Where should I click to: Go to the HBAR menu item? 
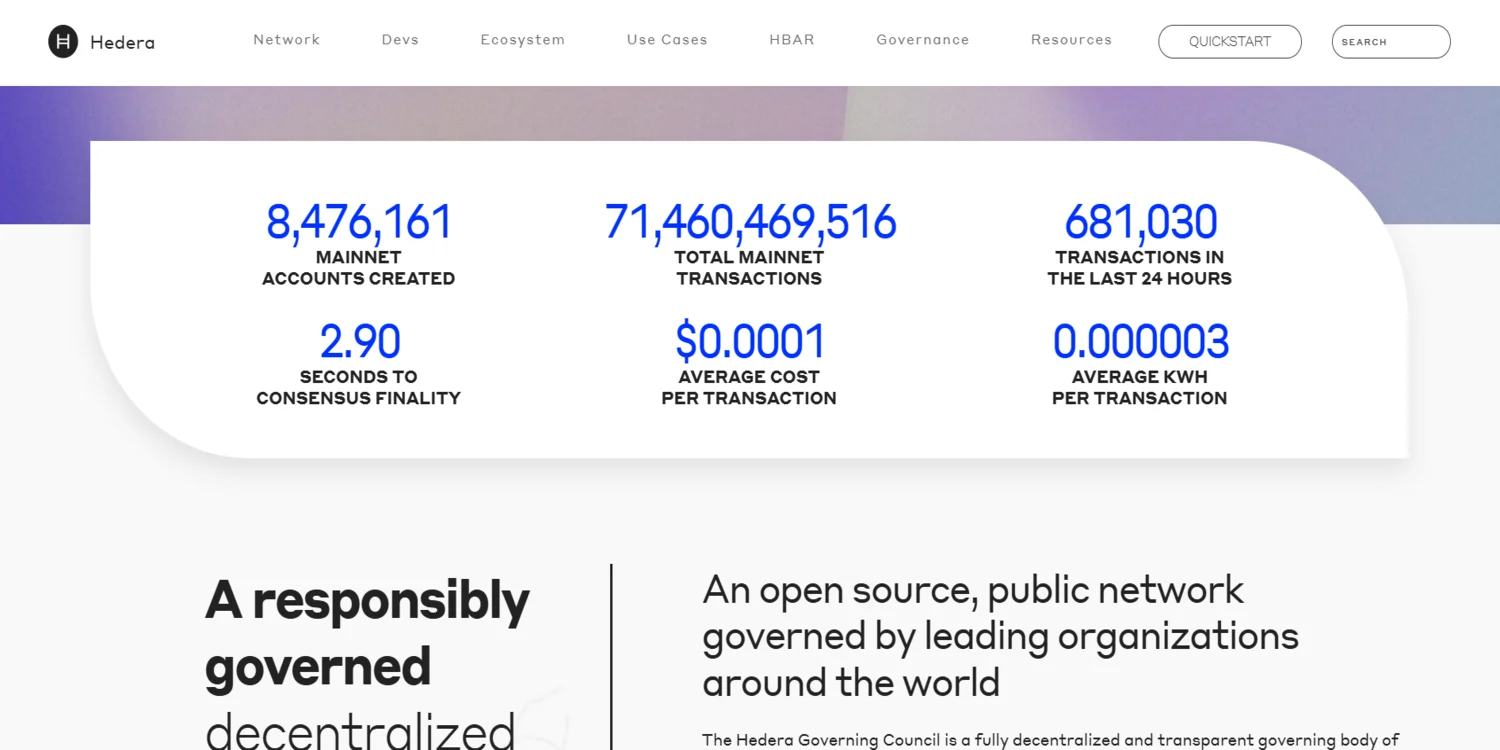tap(792, 40)
